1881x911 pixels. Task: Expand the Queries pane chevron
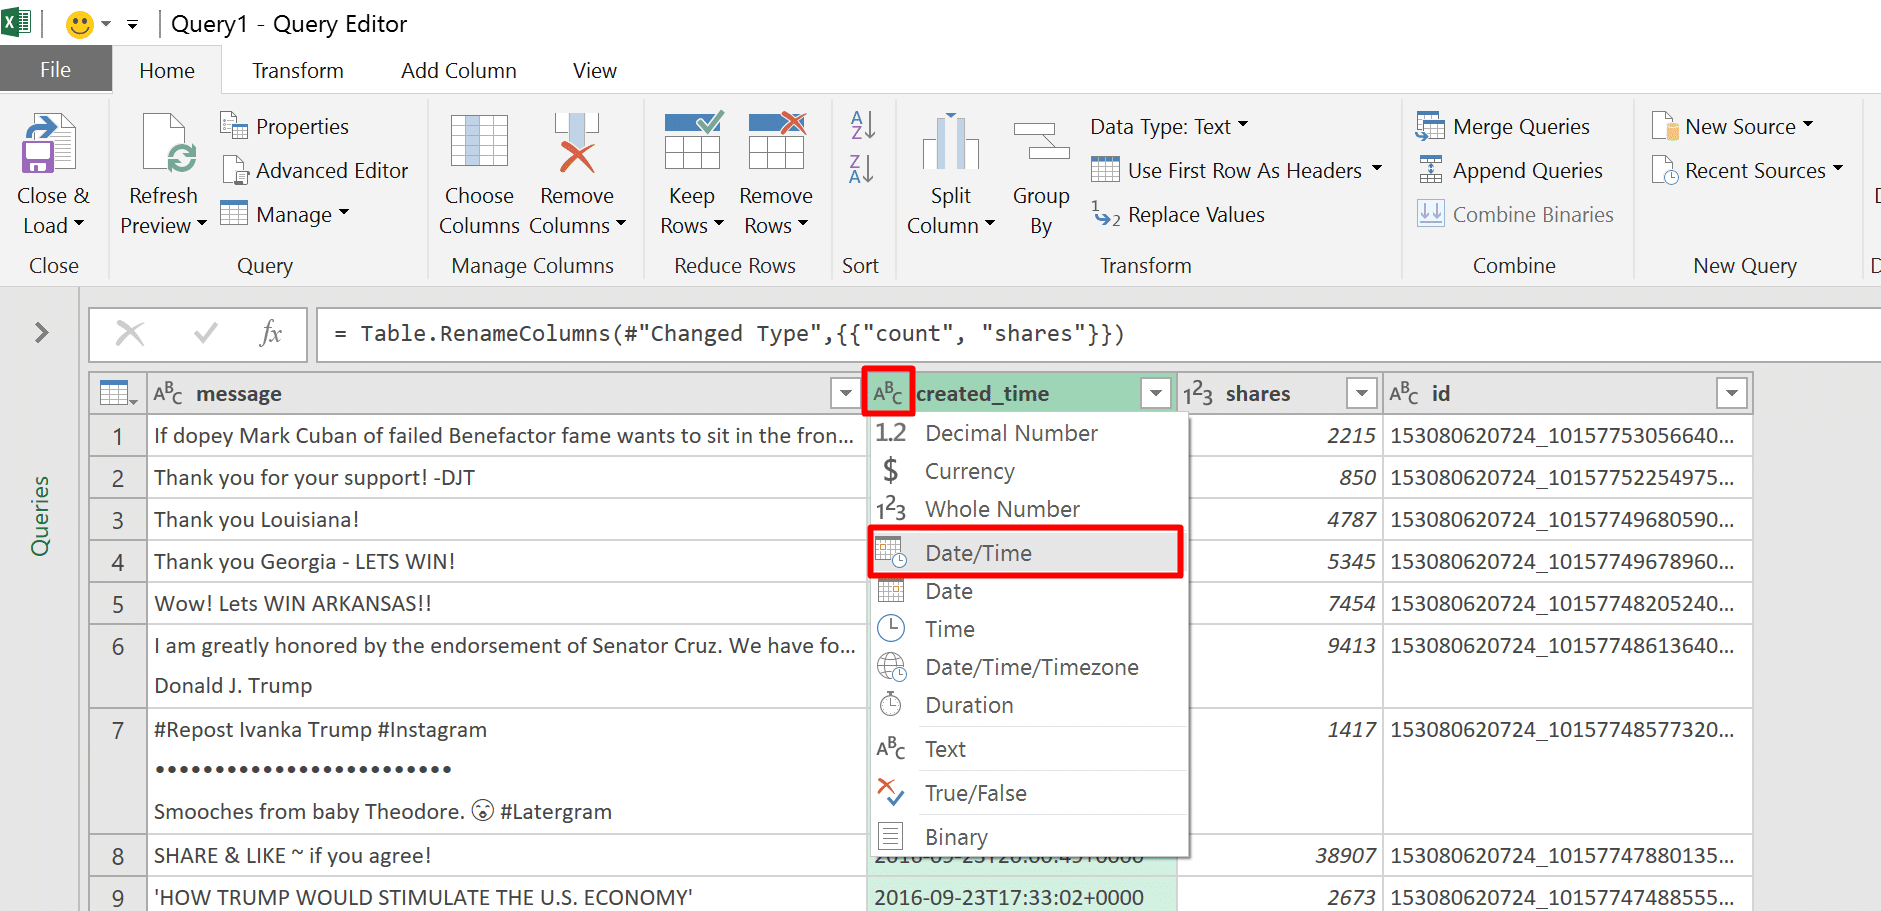click(x=42, y=332)
